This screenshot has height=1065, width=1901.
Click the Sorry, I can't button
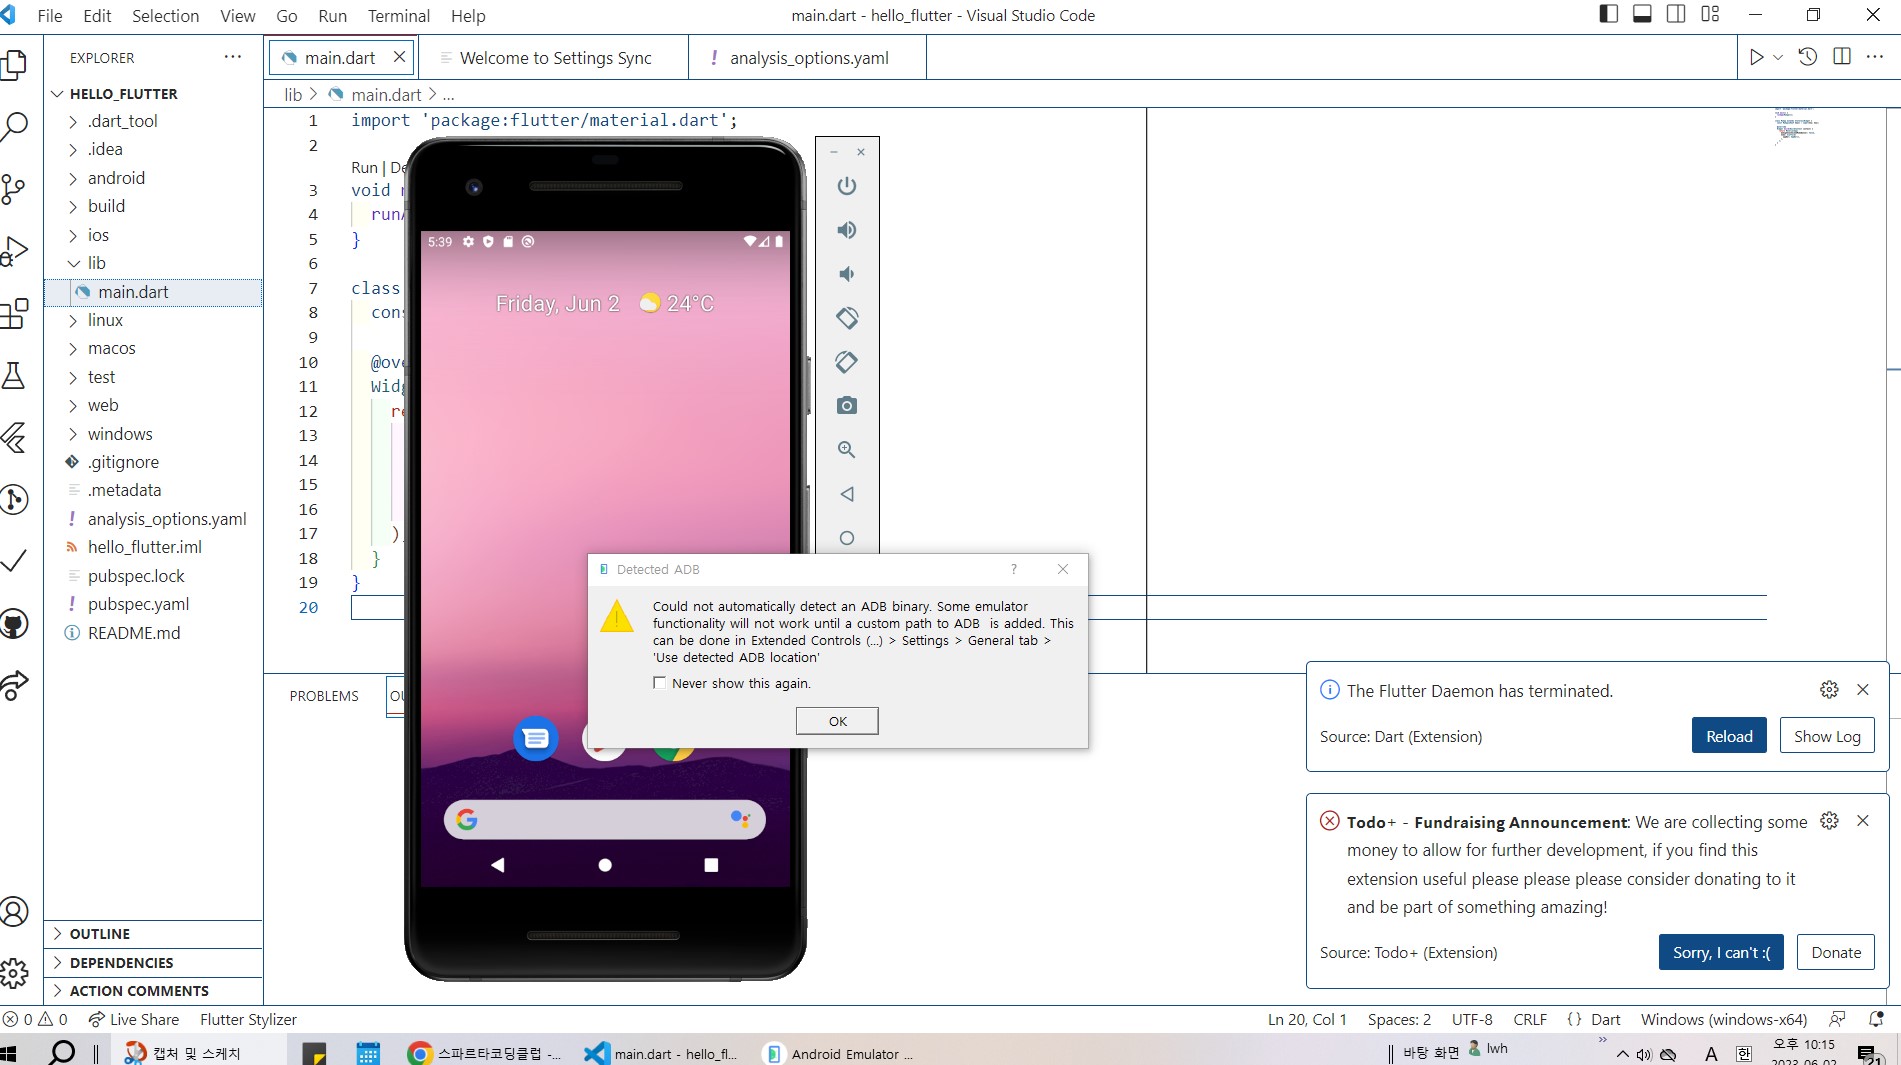coord(1721,952)
